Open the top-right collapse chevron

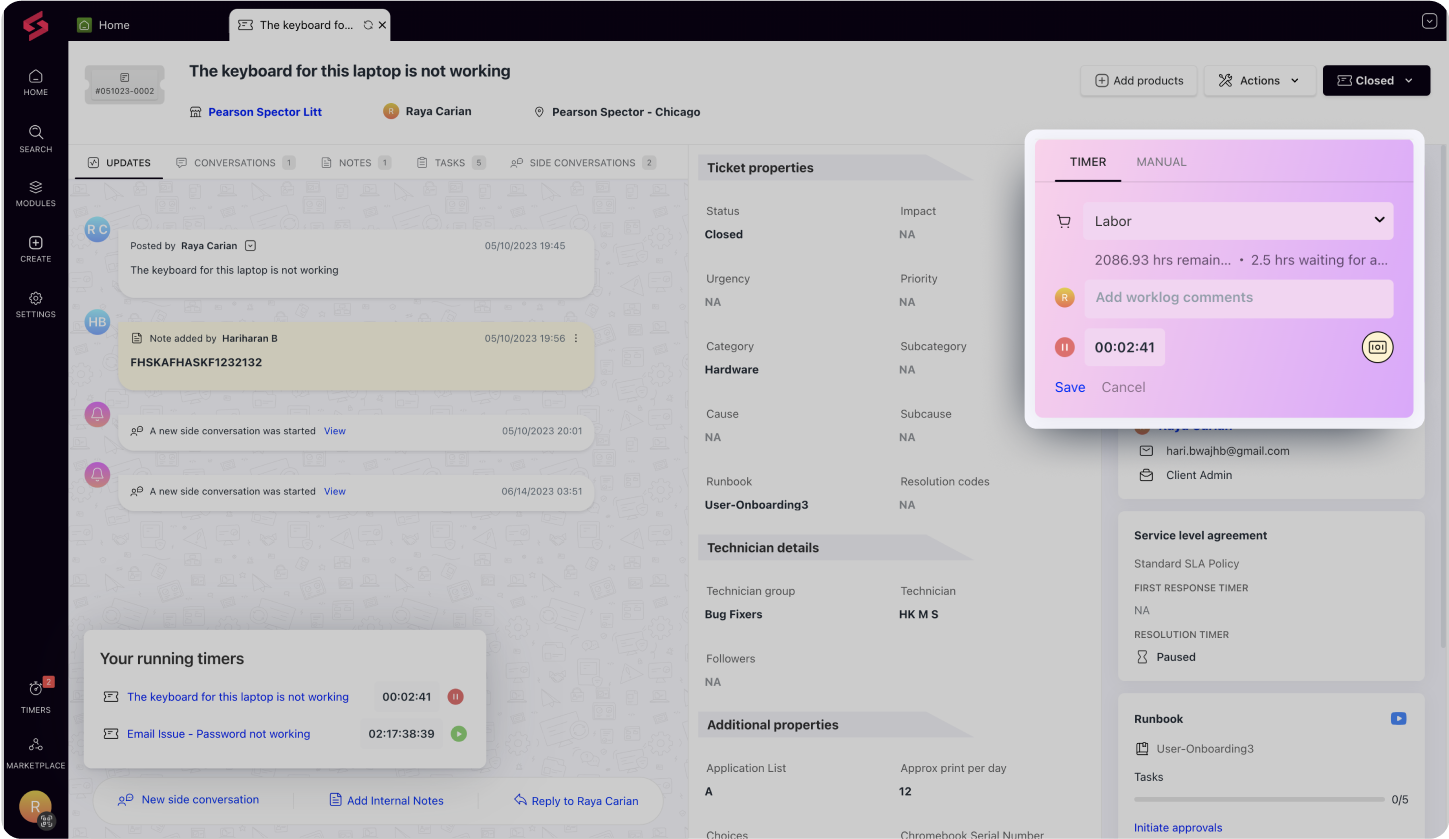1429,21
